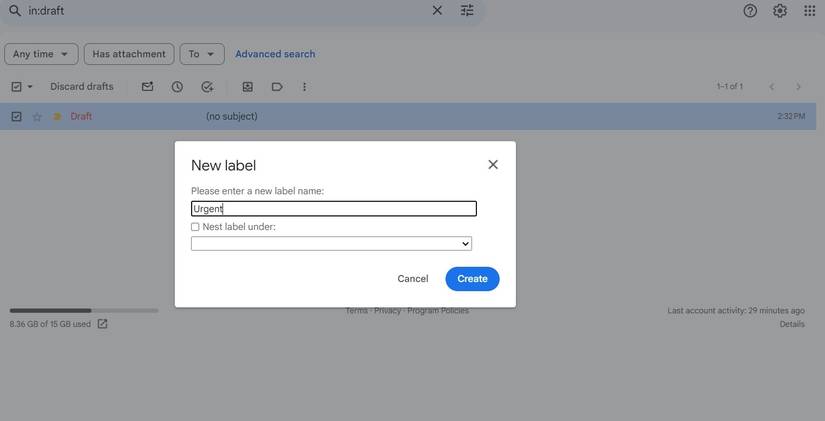This screenshot has height=421, width=825.
Task: Click the Create button
Action: 472,279
